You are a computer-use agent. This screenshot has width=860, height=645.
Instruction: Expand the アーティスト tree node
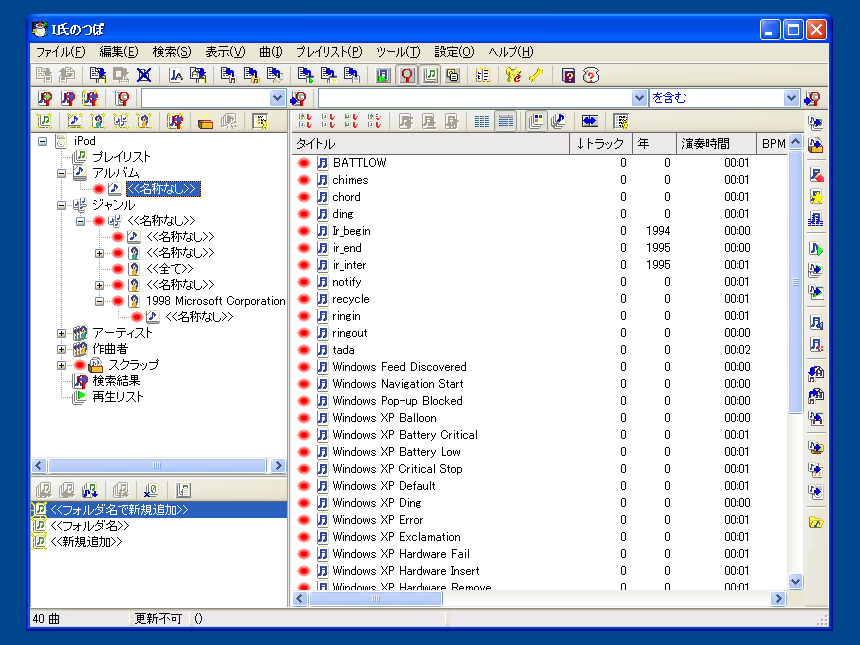pyautogui.click(x=61, y=333)
